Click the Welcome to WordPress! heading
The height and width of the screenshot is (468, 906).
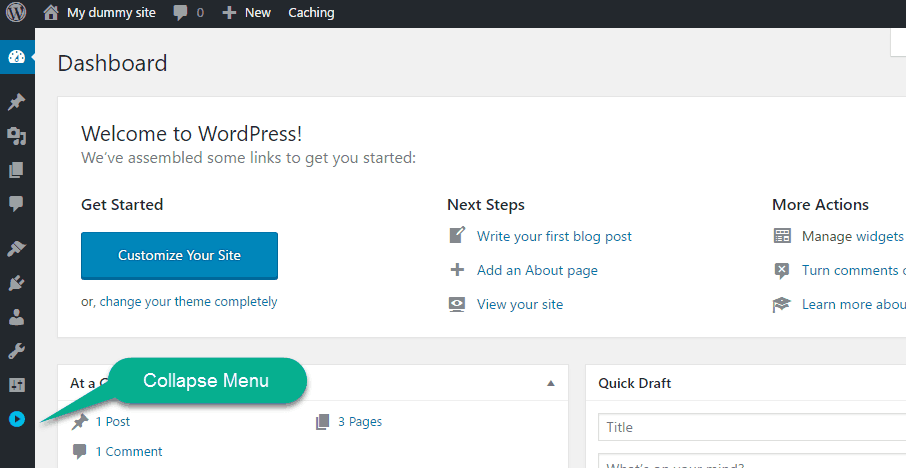192,134
